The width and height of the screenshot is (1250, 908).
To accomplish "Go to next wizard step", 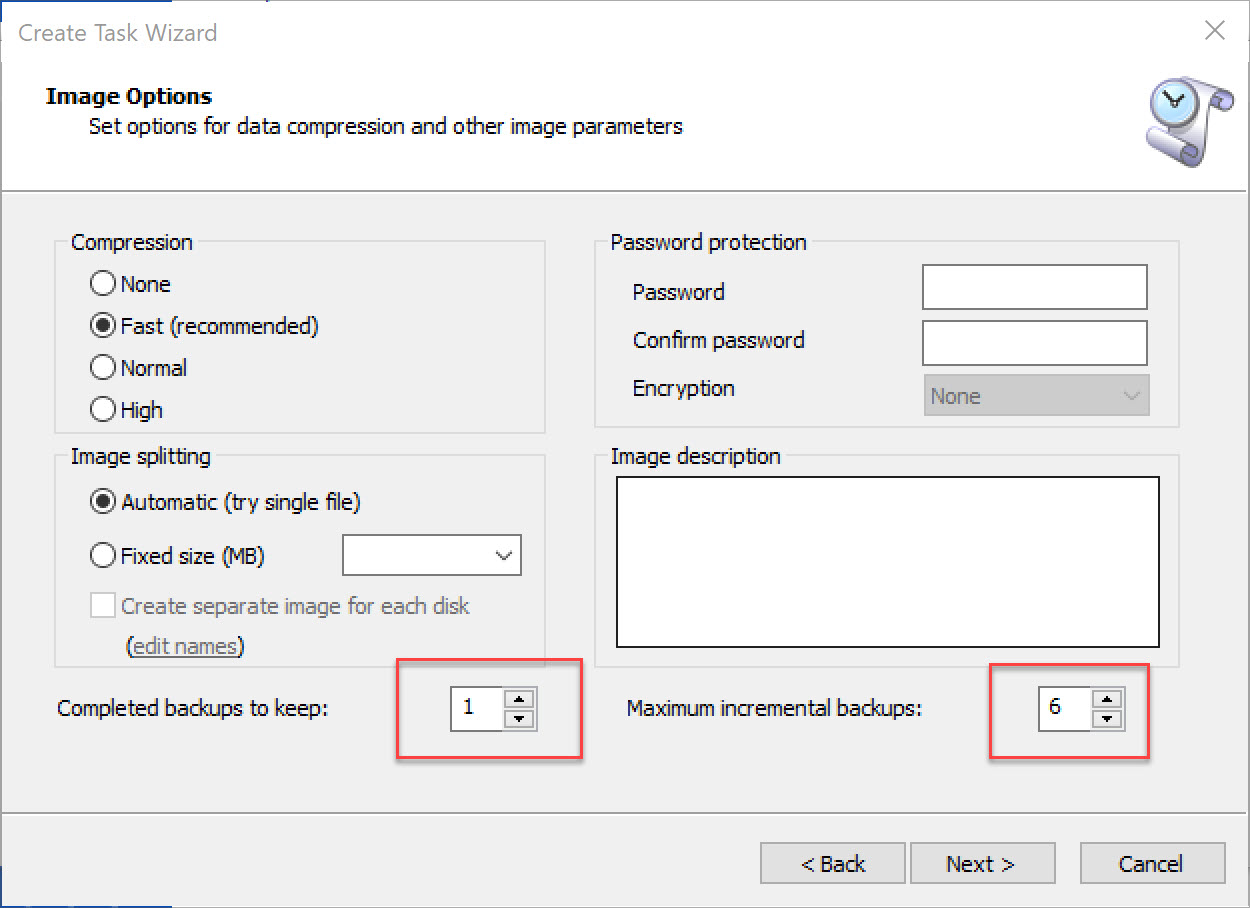I will pos(982,864).
